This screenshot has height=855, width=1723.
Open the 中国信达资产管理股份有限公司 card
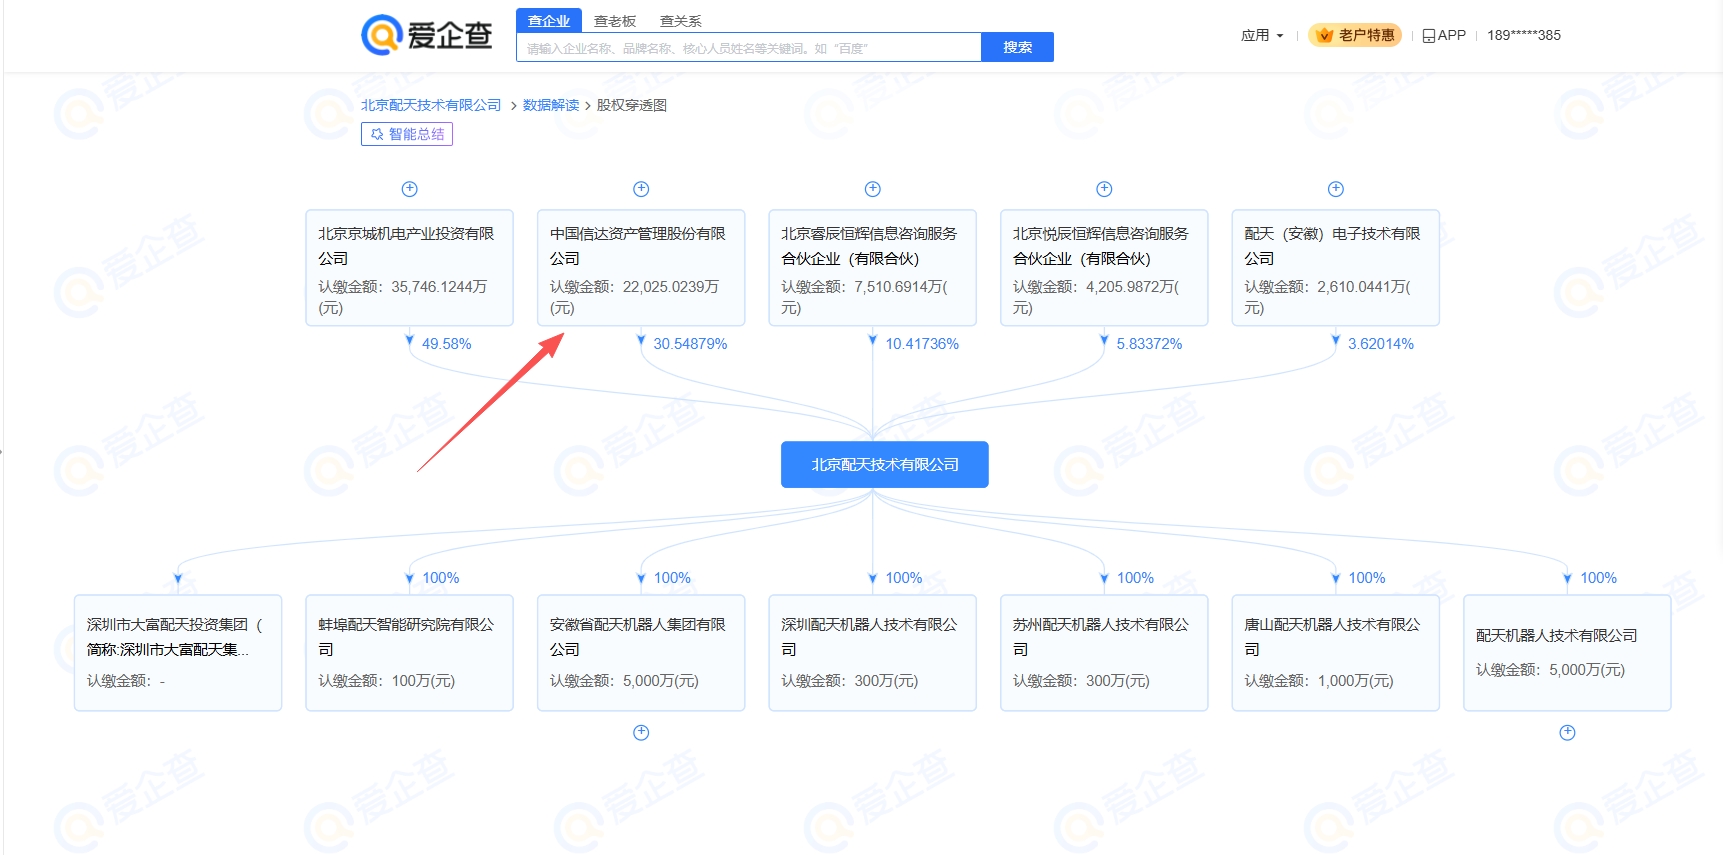641,268
